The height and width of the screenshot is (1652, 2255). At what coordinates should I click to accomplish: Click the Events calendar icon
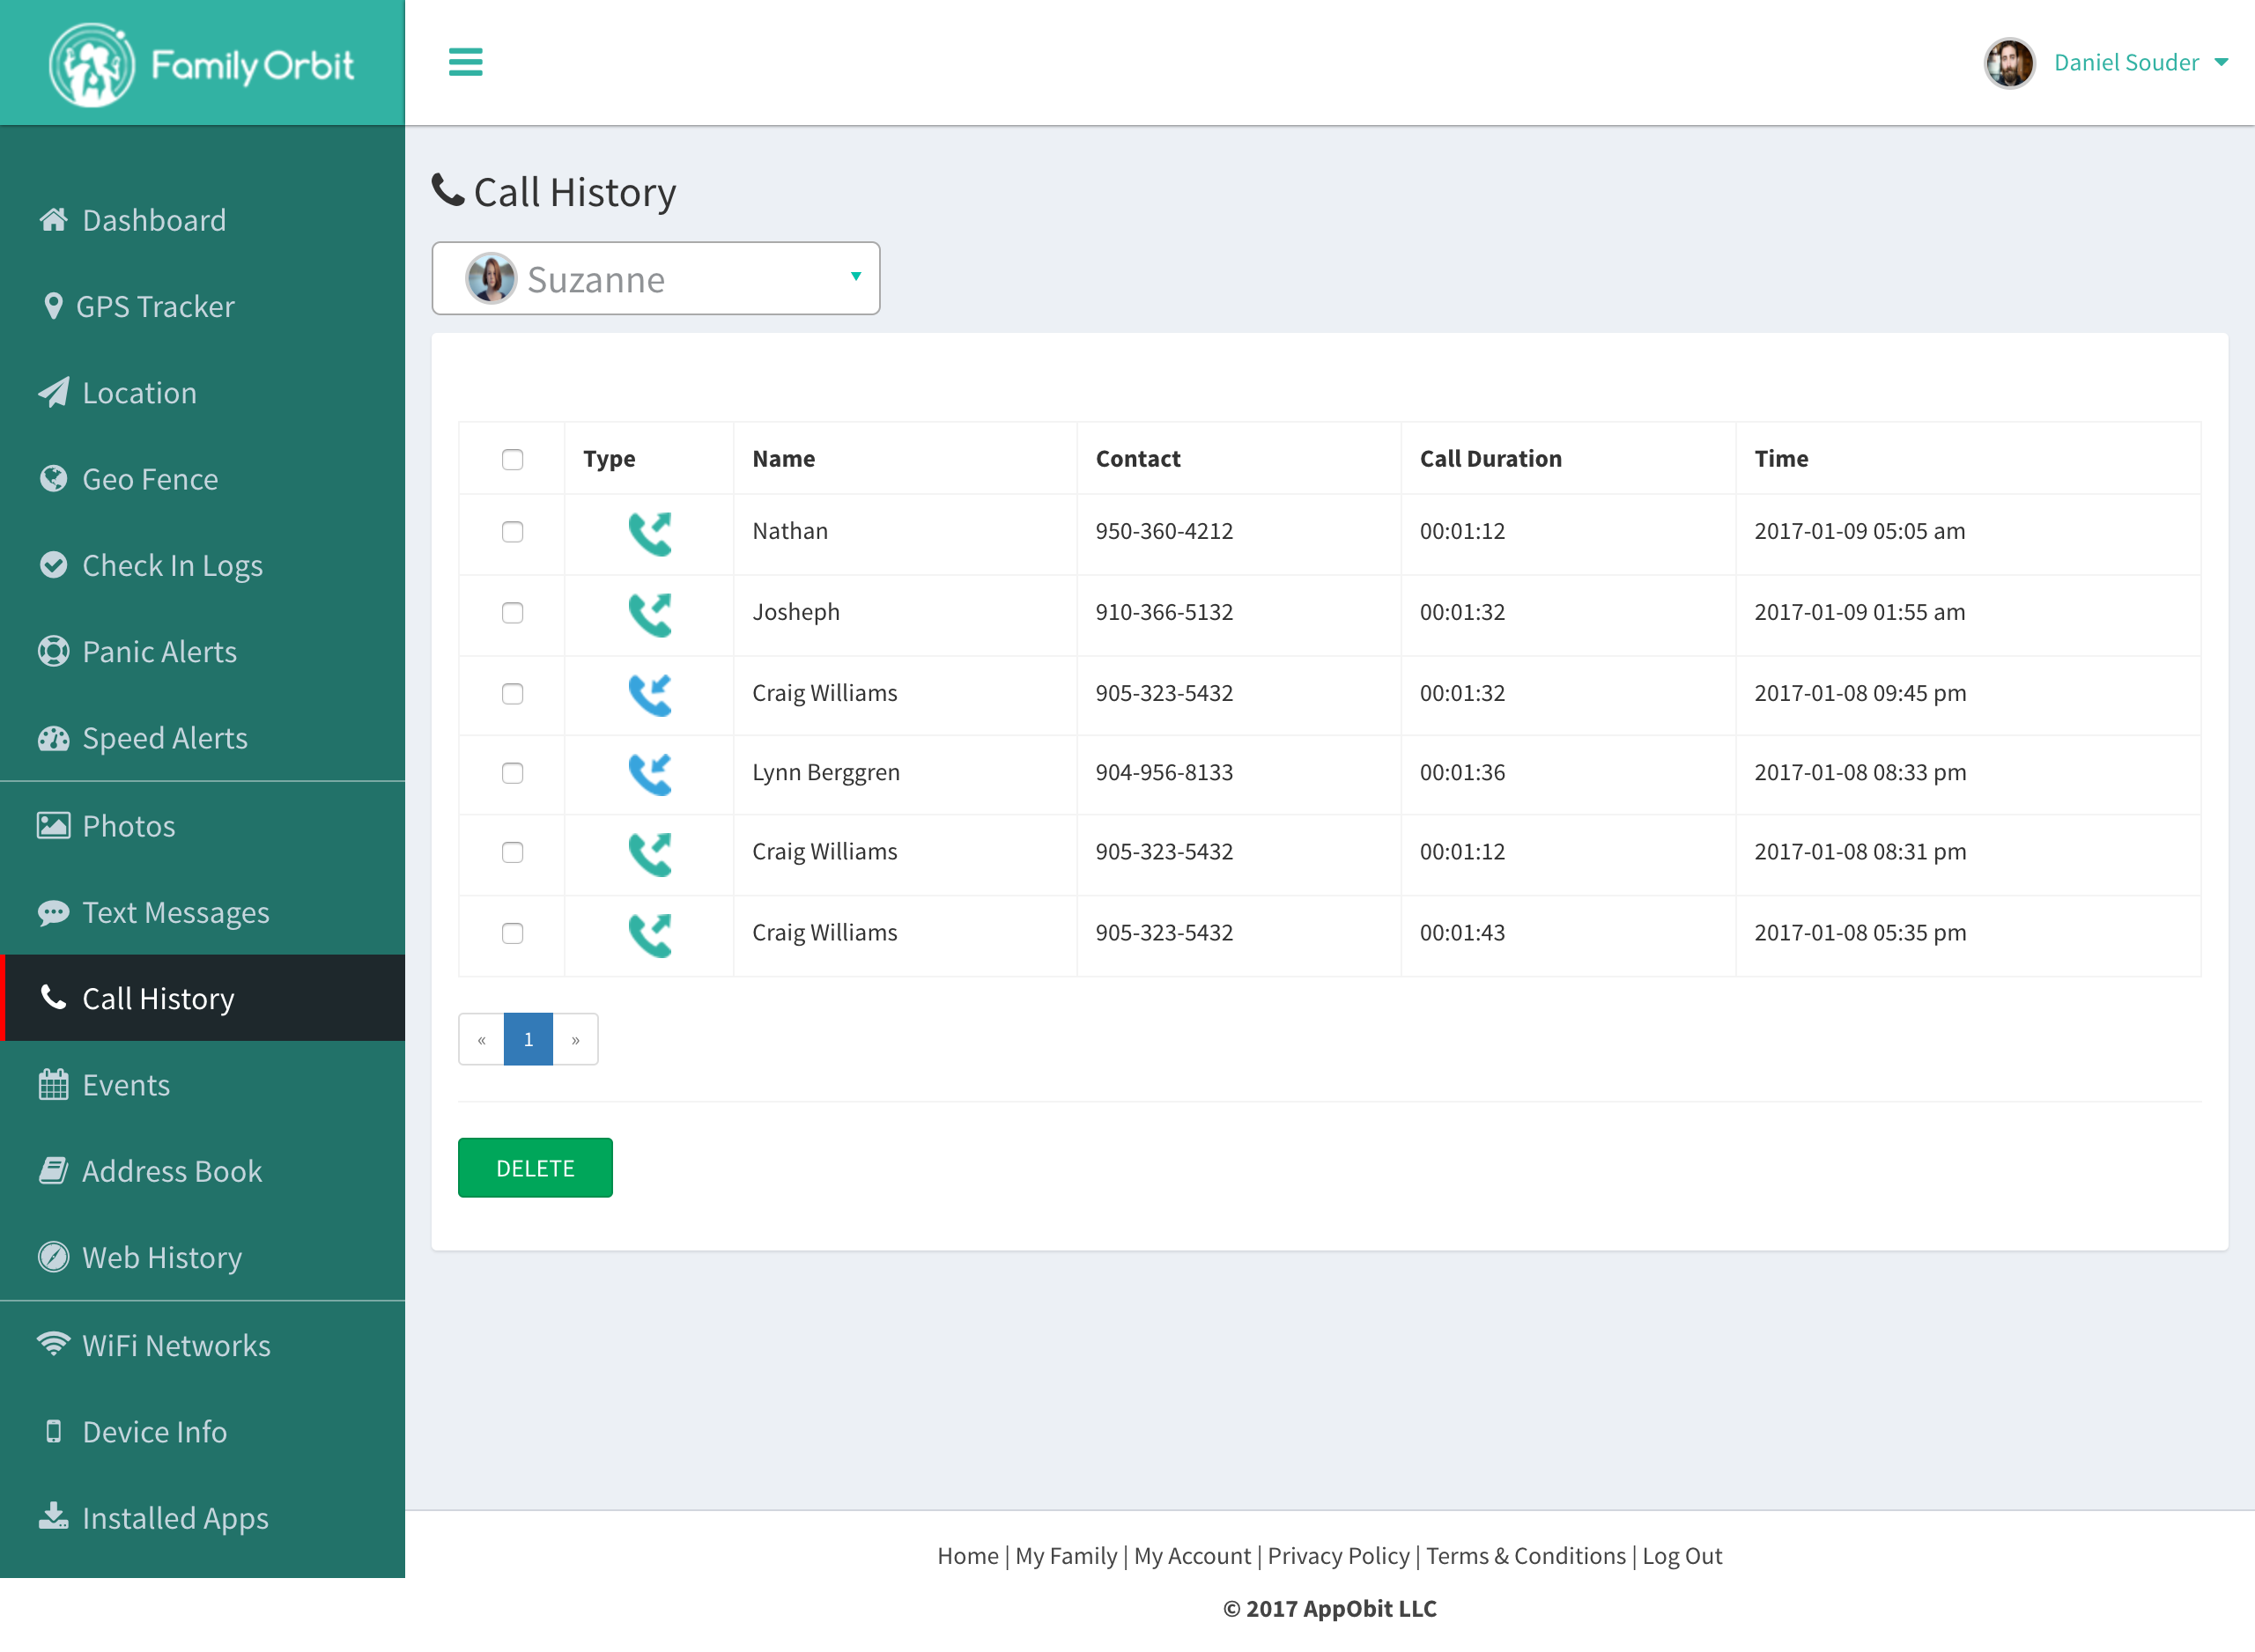pyautogui.click(x=53, y=1084)
